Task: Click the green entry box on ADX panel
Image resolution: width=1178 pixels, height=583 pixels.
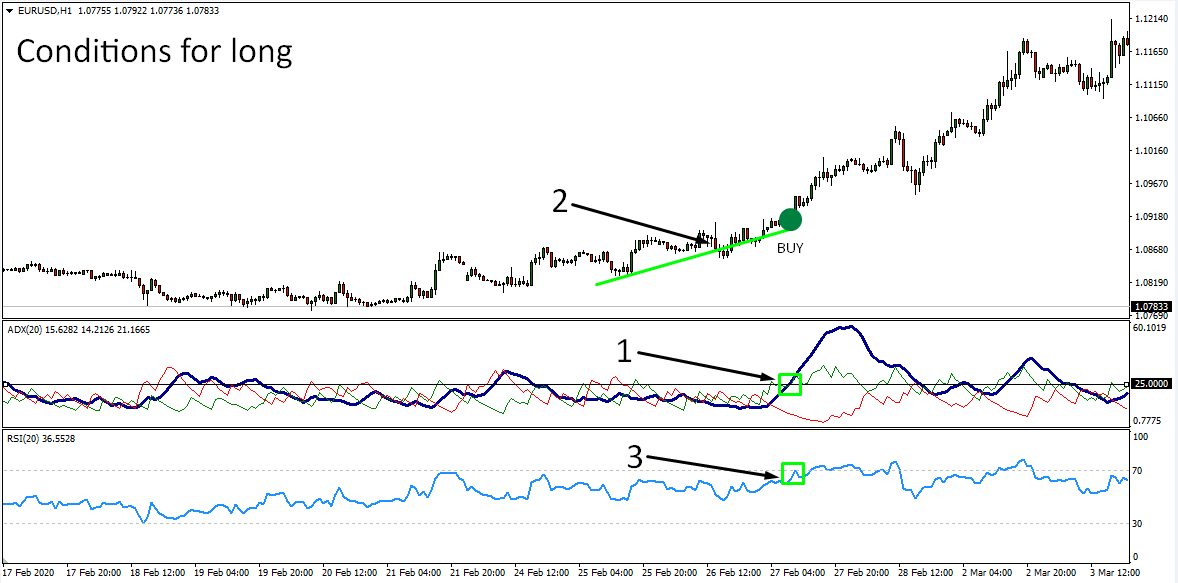Action: pos(789,383)
